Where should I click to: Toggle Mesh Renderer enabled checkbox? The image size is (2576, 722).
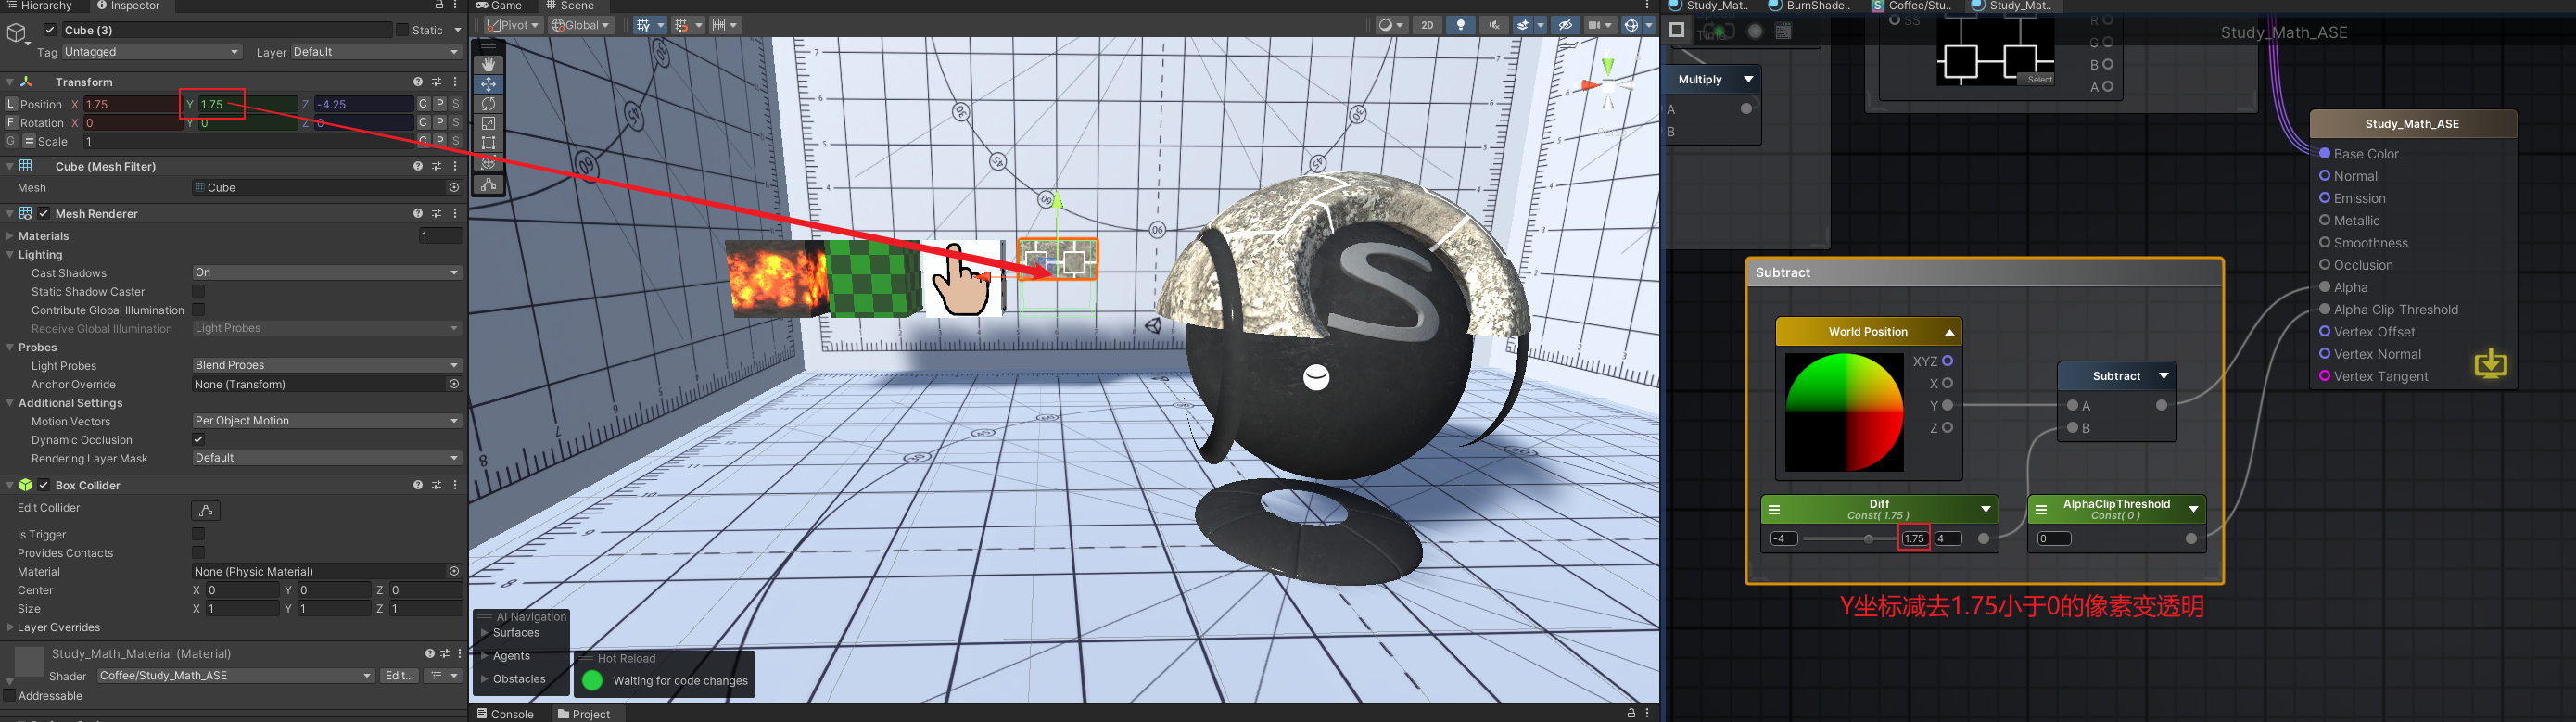(44, 213)
